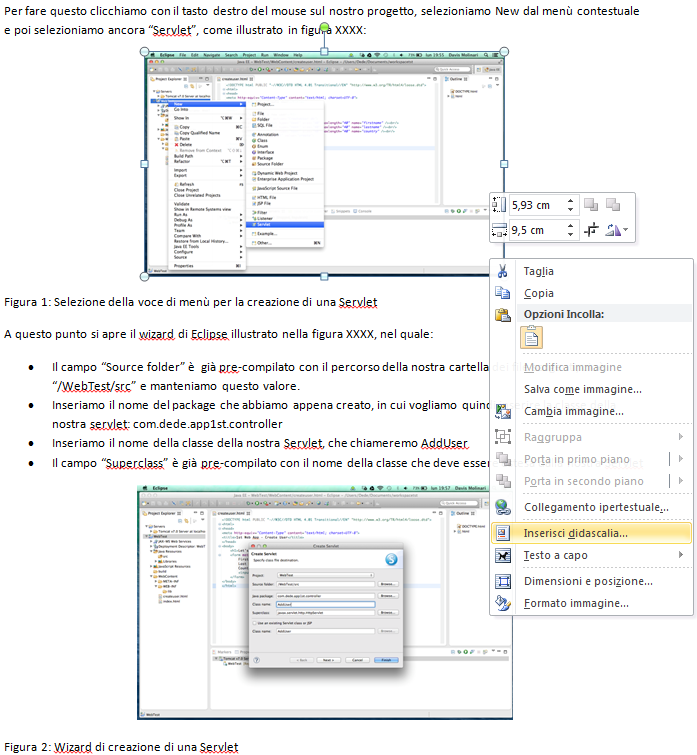Expand the Testo a capo submenu arrow
This screenshot has height=755, width=697.
pos(681,555)
